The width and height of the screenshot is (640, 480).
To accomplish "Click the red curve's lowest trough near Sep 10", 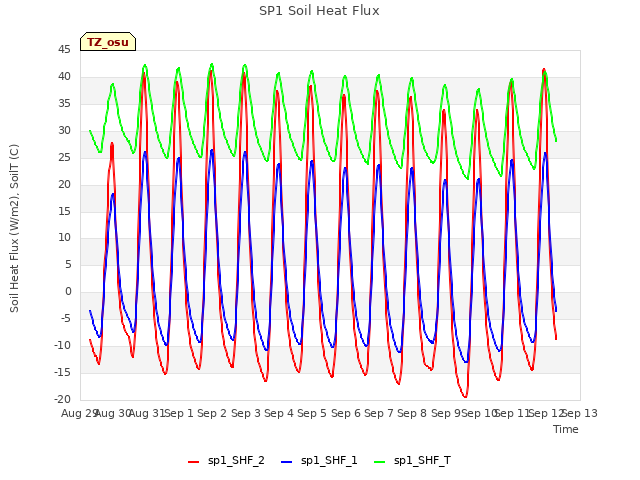I will [465, 396].
